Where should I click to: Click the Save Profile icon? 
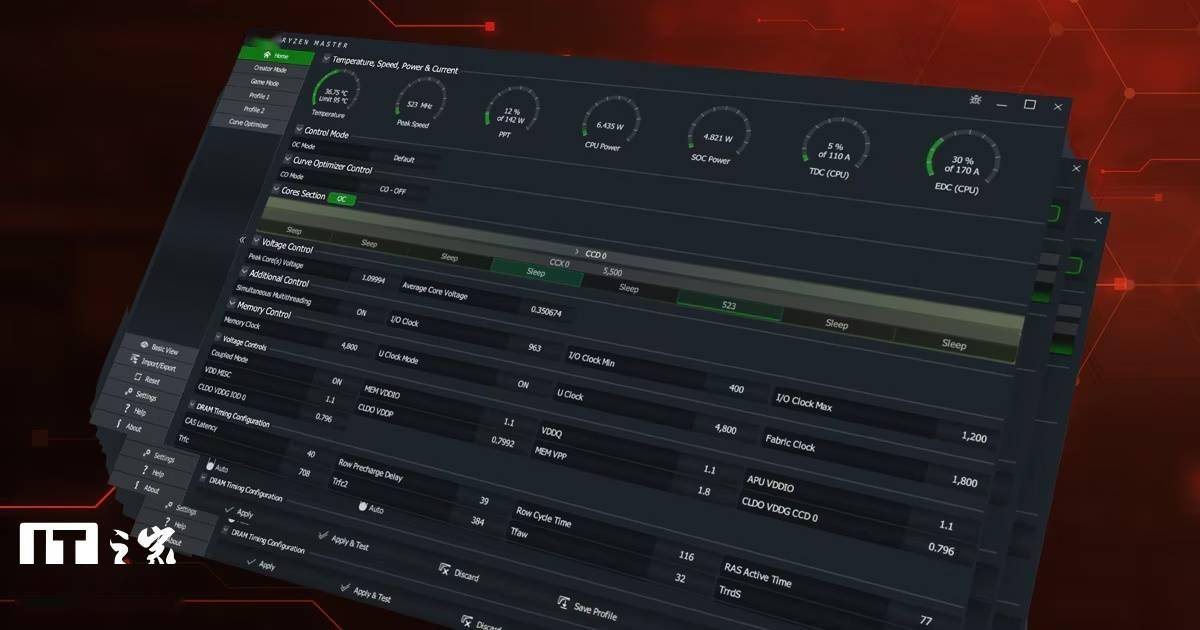[565, 603]
